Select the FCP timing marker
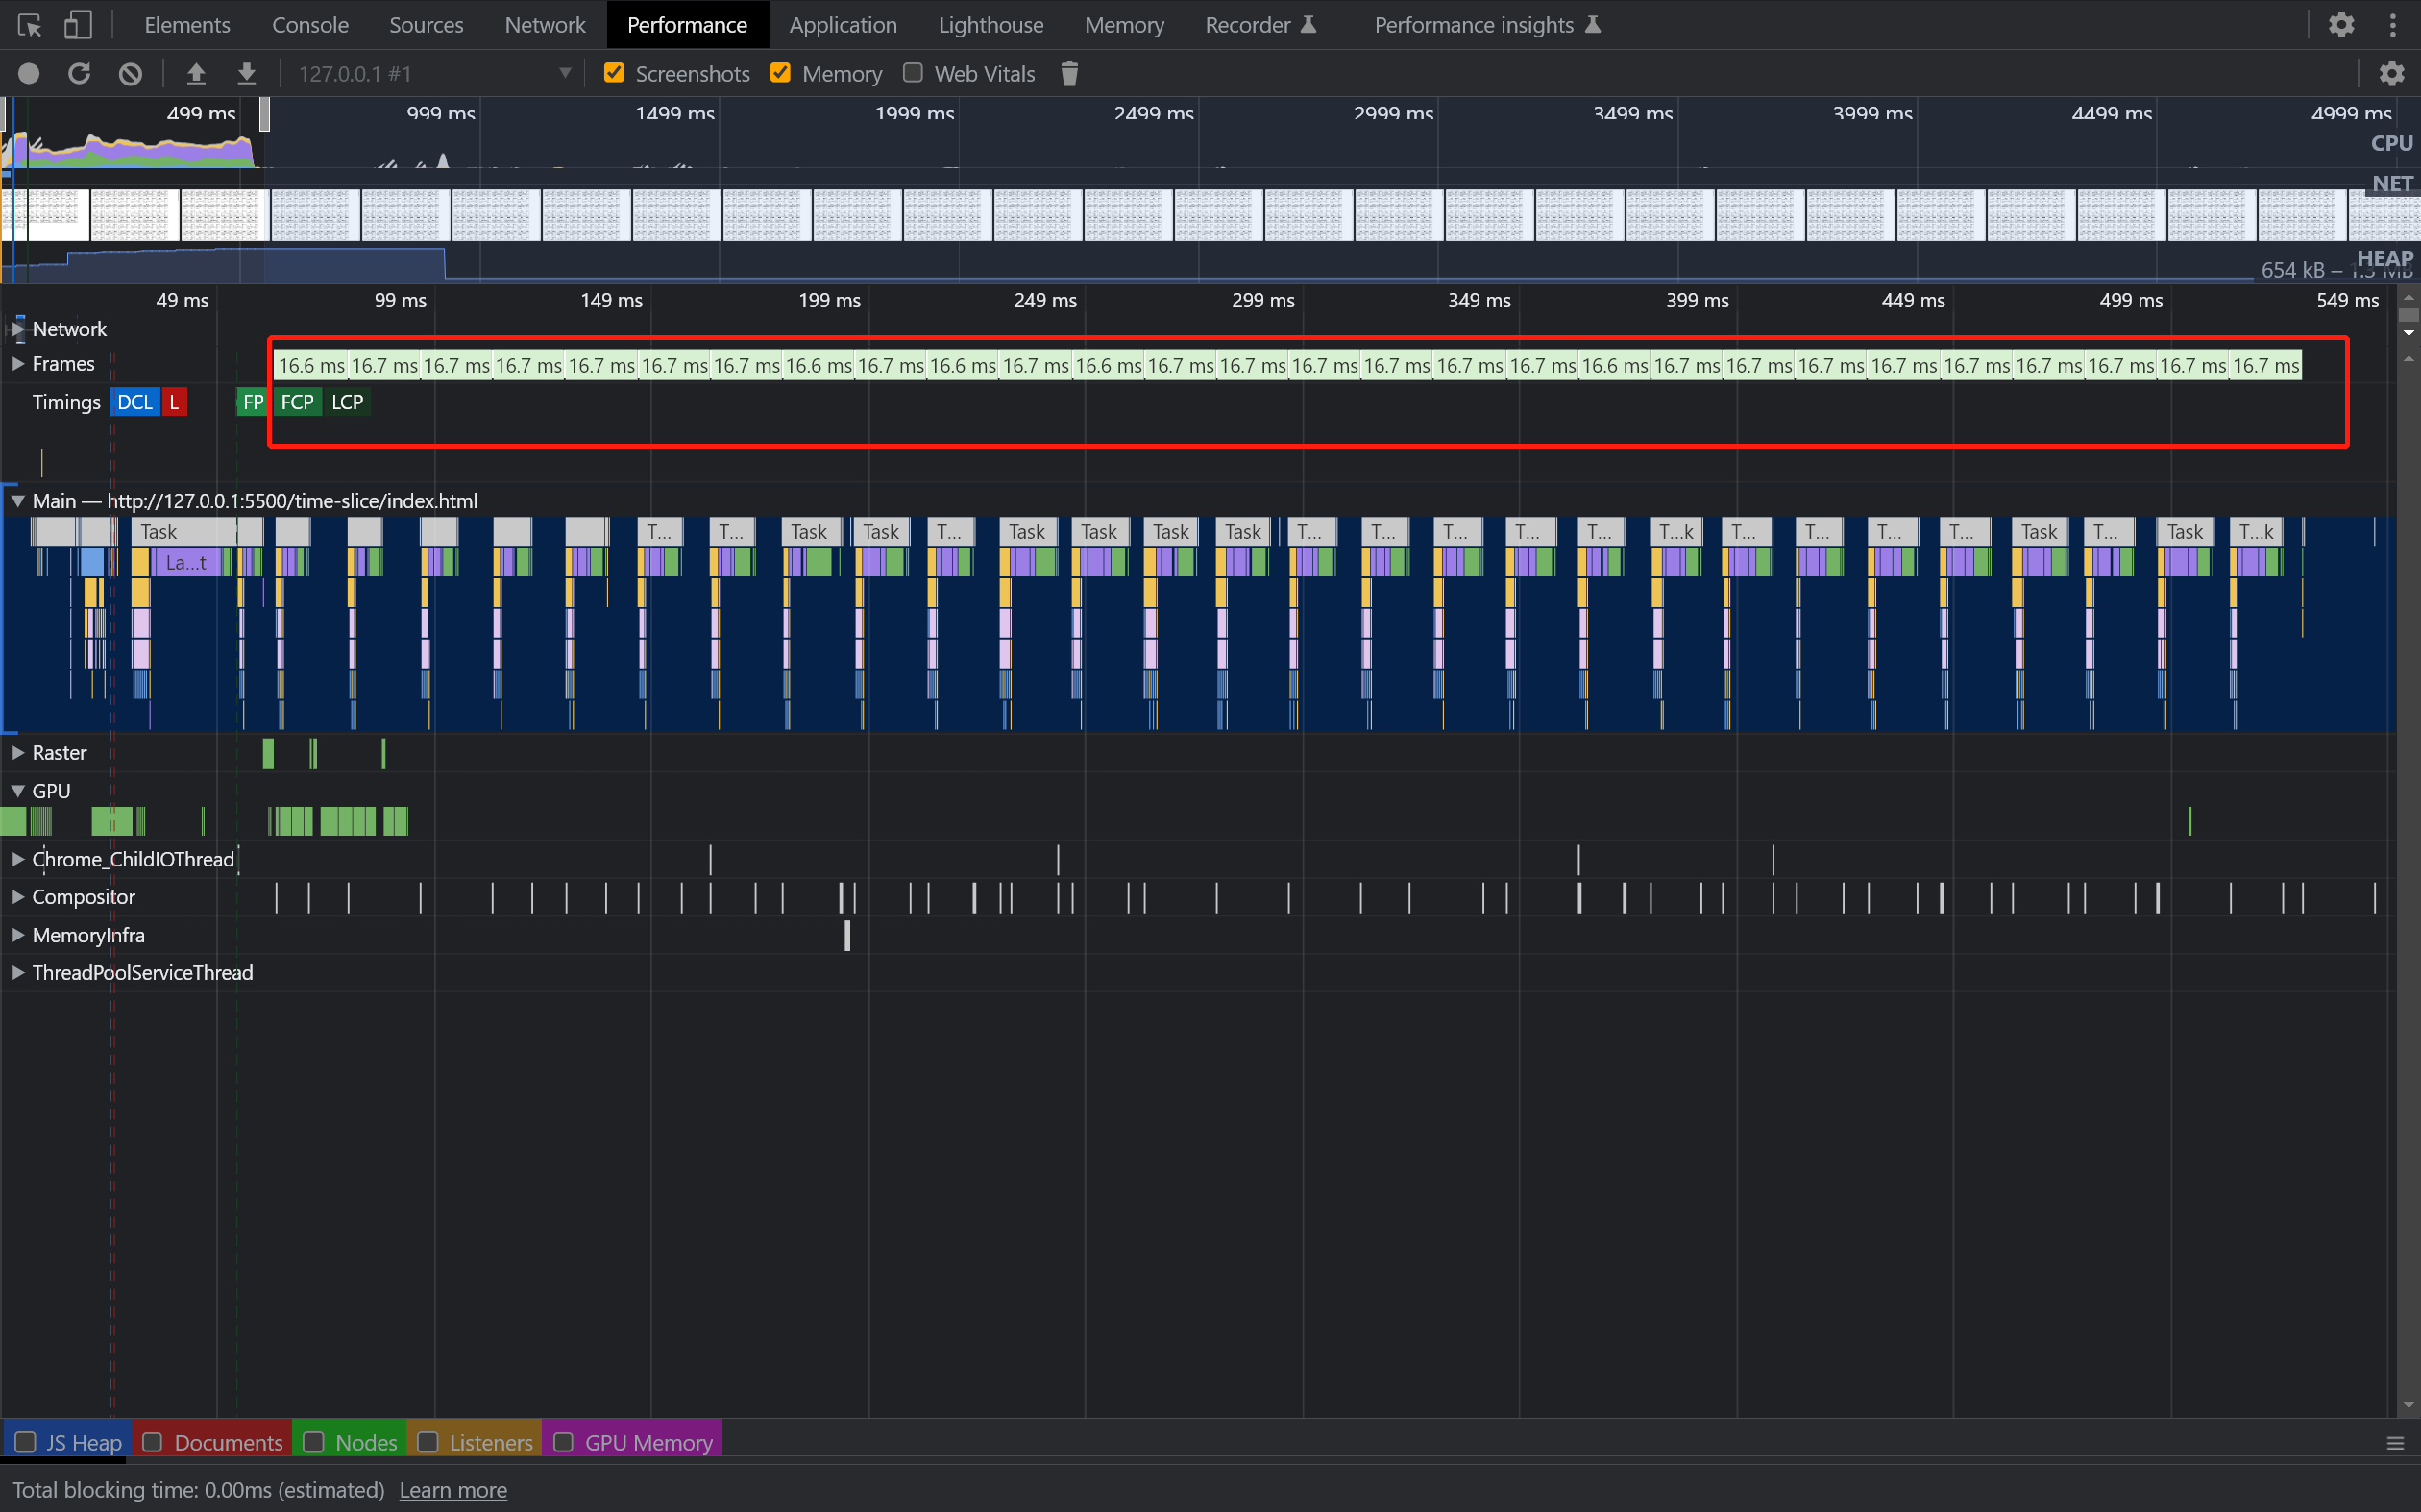This screenshot has height=1512, width=2421. [297, 402]
